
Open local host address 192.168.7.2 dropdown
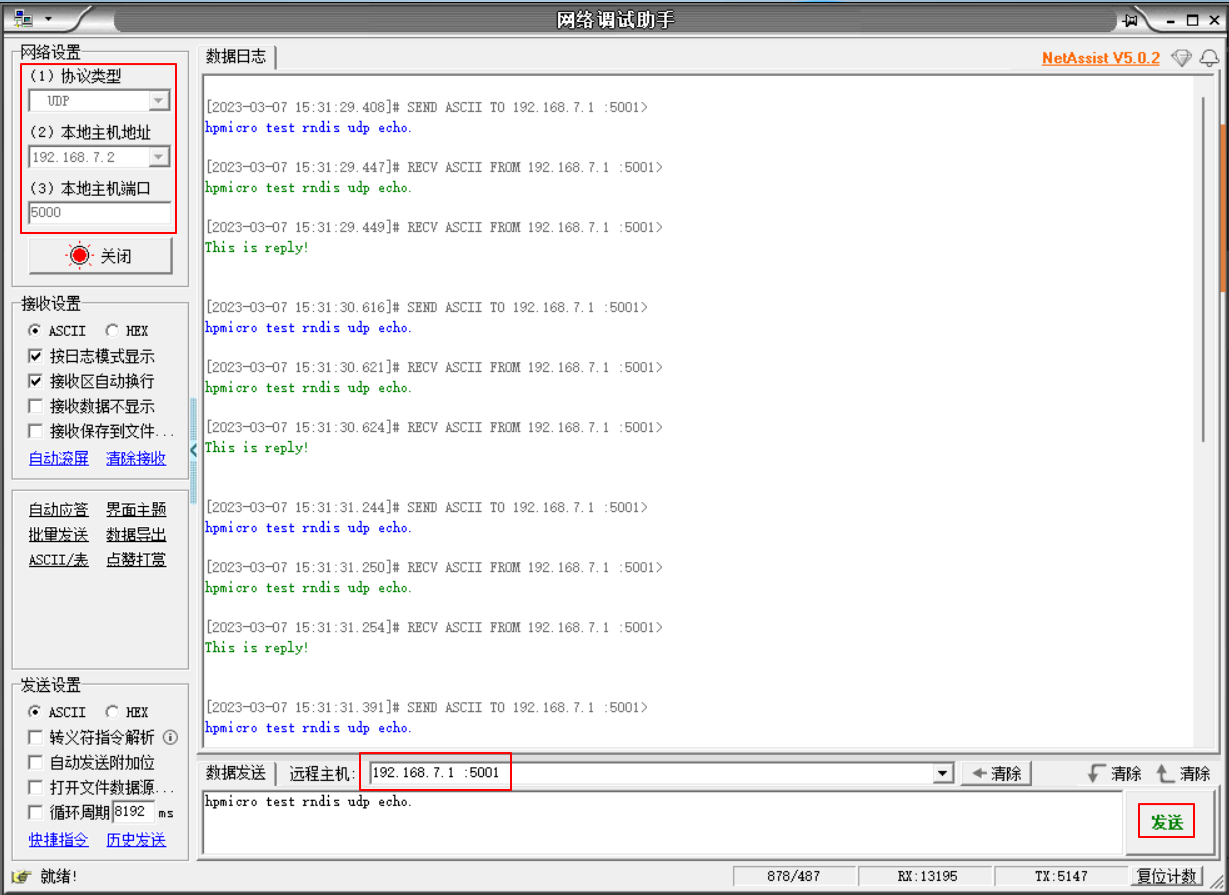159,157
